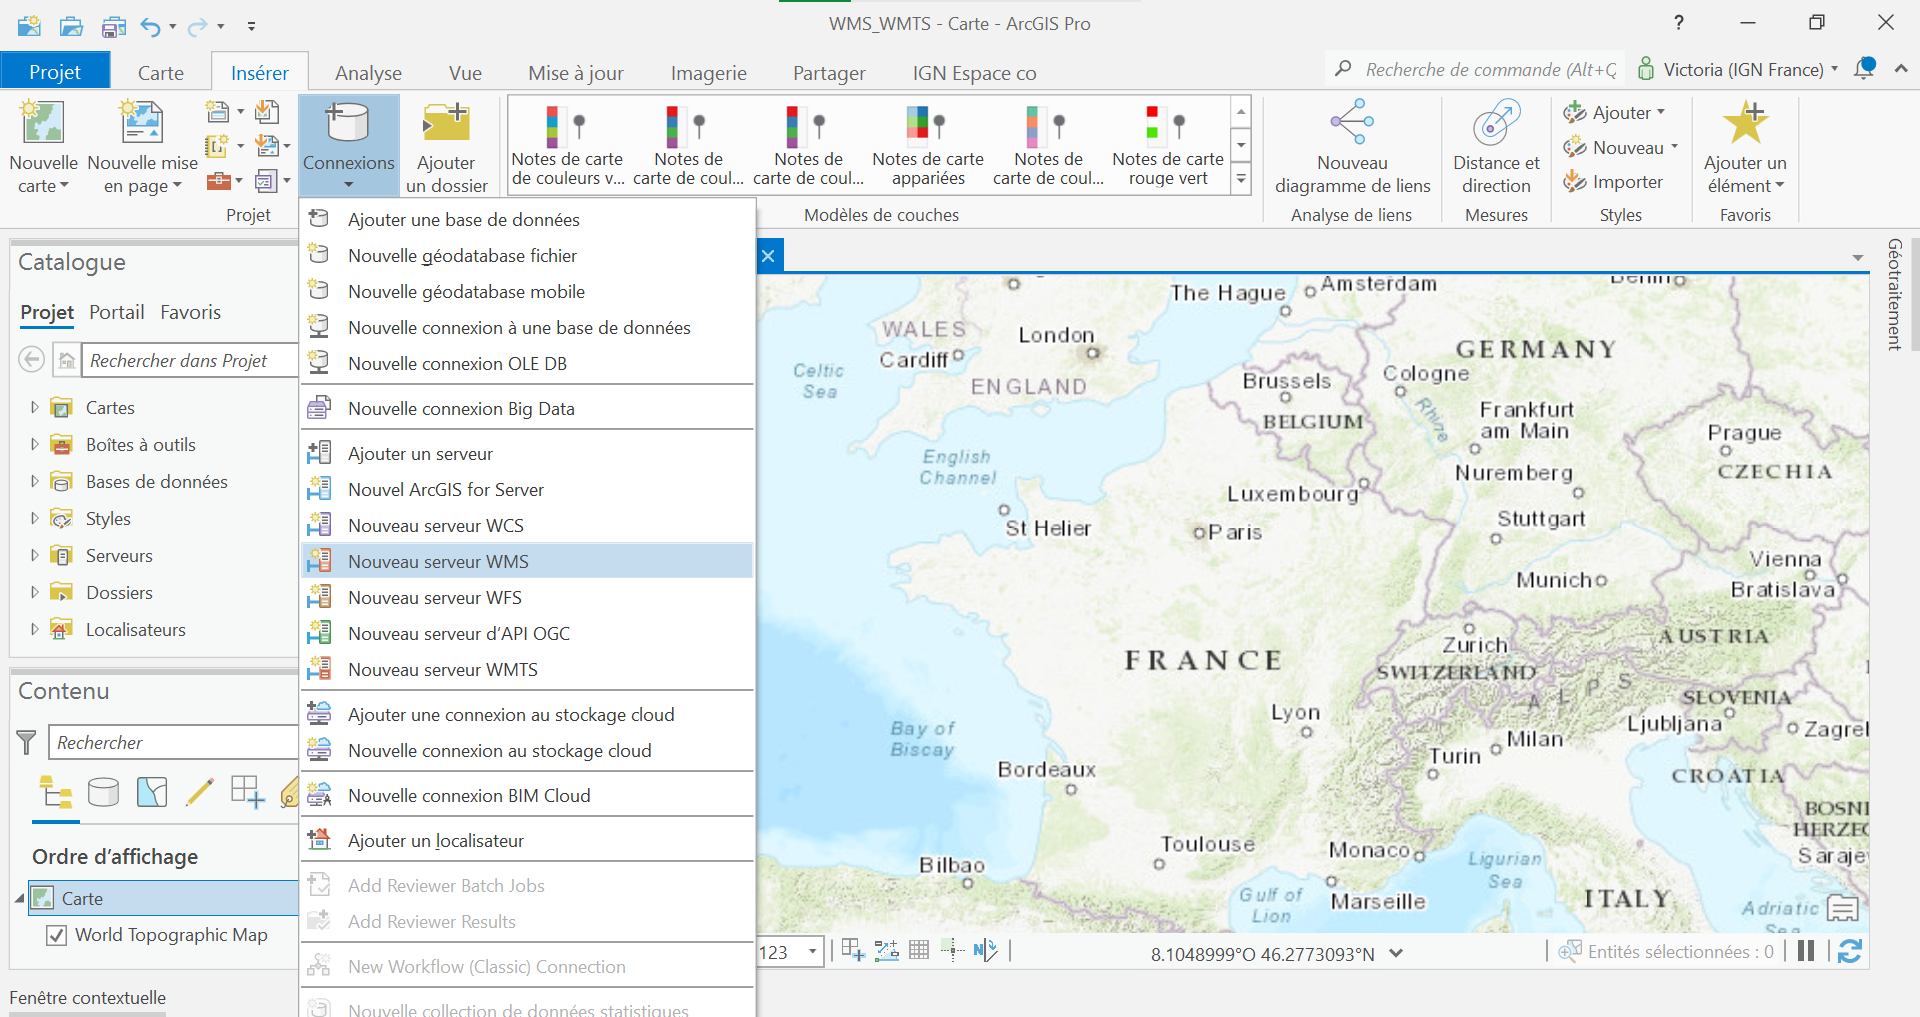Choose Nouvelle connexion BIM Cloud
The height and width of the screenshot is (1017, 1920).
527,795
